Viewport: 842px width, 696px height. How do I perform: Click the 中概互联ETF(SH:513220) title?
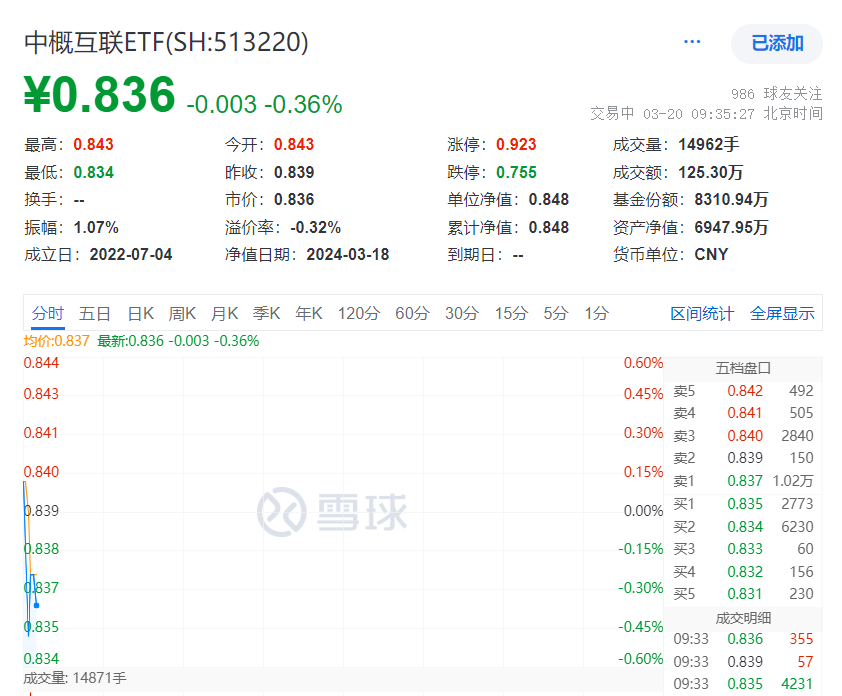[165, 43]
